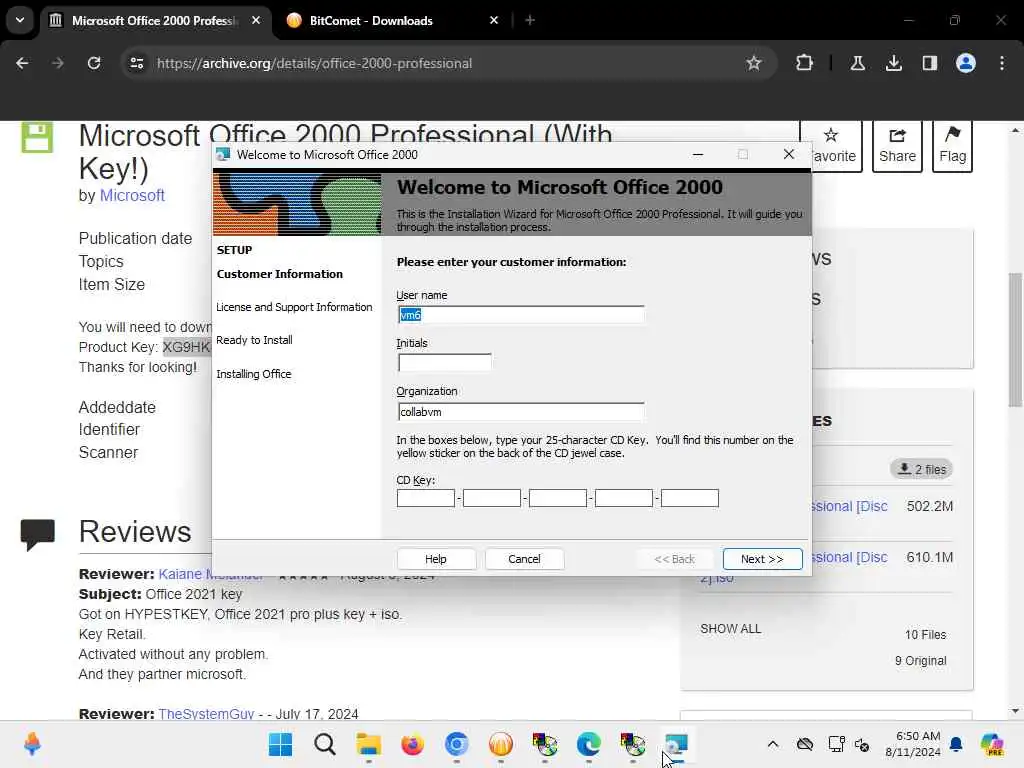This screenshot has width=1024, height=768.
Task: Open File Explorer from the taskbar
Action: [x=368, y=744]
